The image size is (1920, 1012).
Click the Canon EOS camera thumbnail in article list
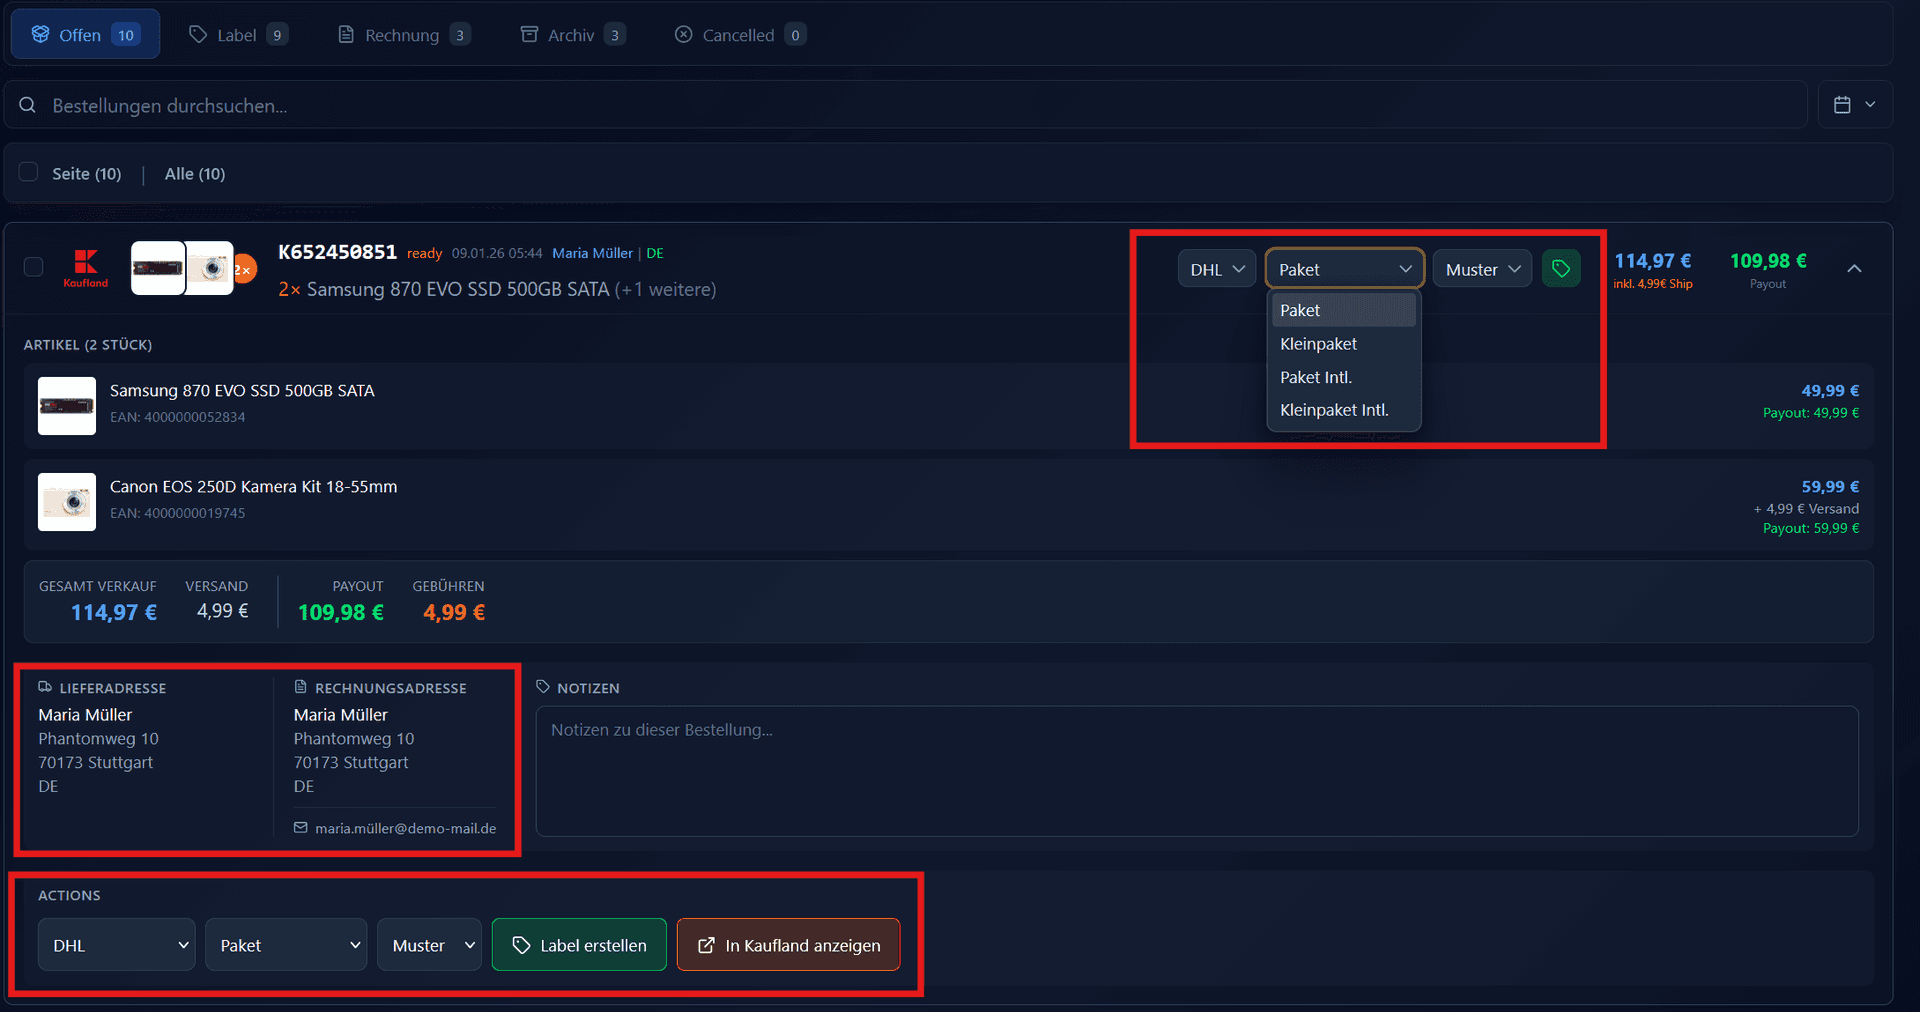pos(67,502)
